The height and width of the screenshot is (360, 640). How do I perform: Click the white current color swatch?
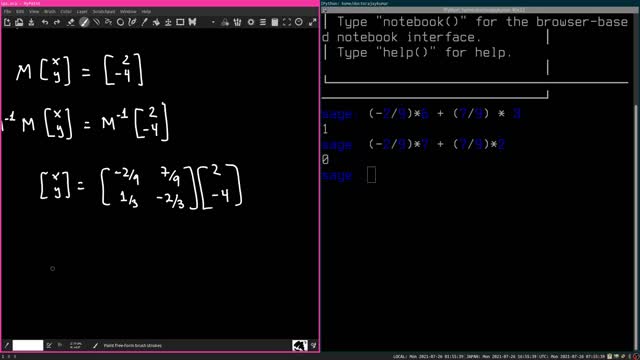click(28, 345)
